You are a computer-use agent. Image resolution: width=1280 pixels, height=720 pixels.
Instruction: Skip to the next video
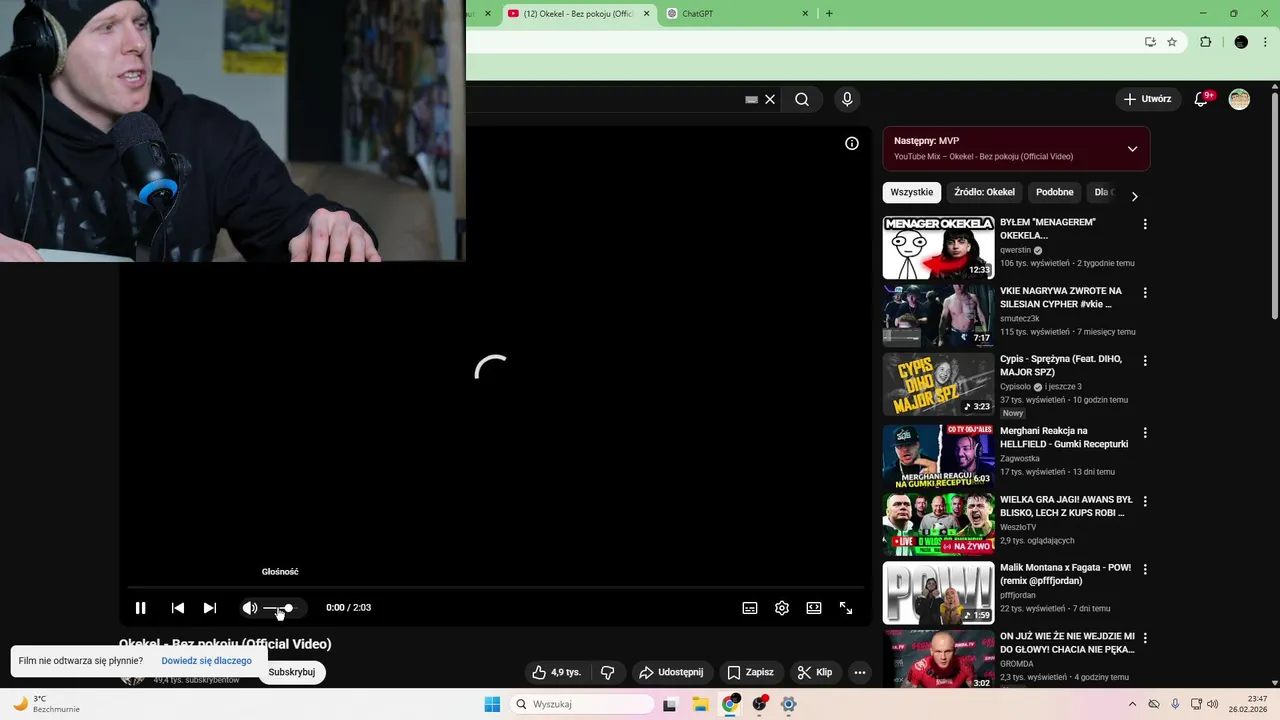(210, 608)
